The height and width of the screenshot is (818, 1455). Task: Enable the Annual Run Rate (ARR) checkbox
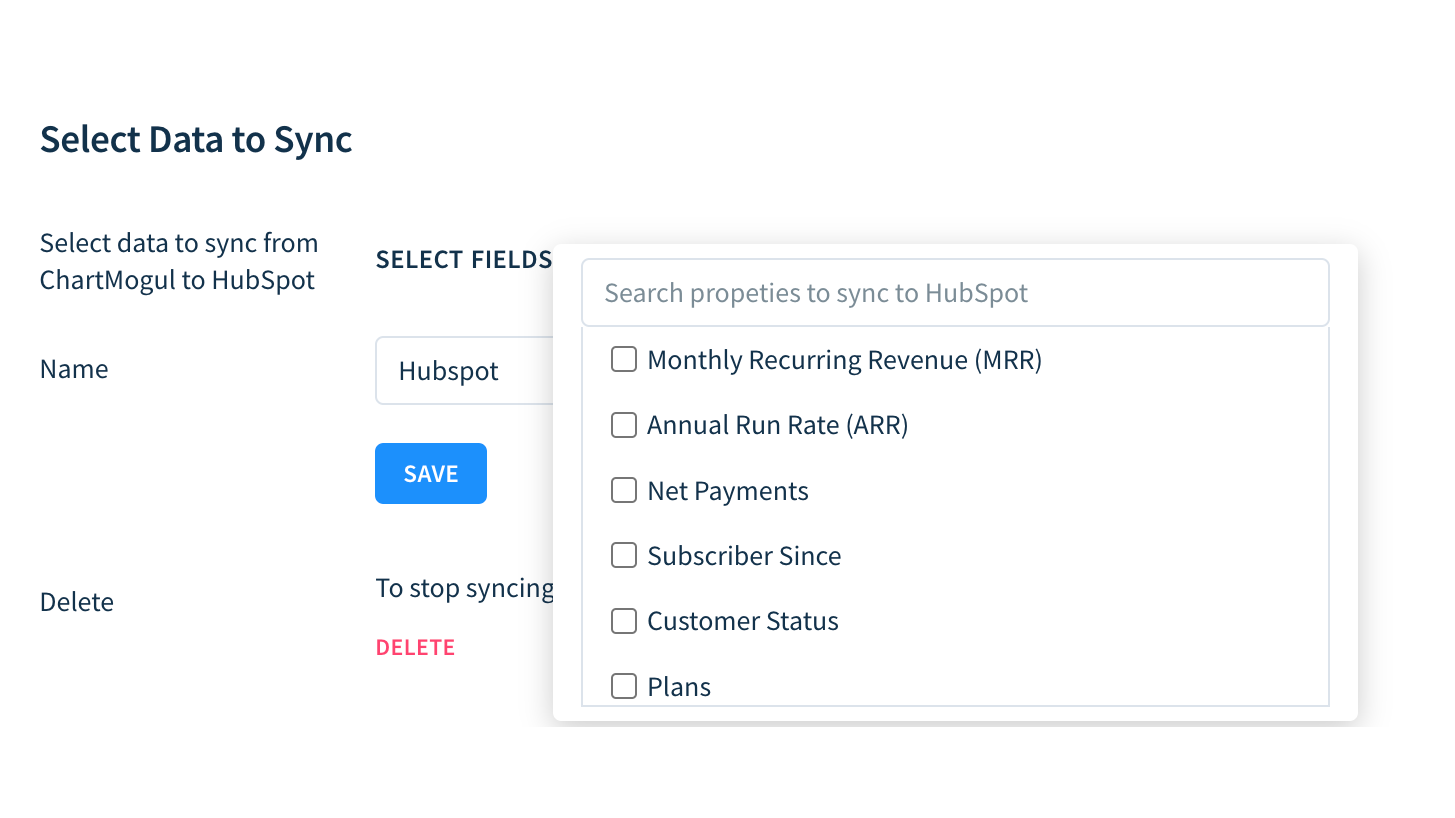click(x=624, y=425)
